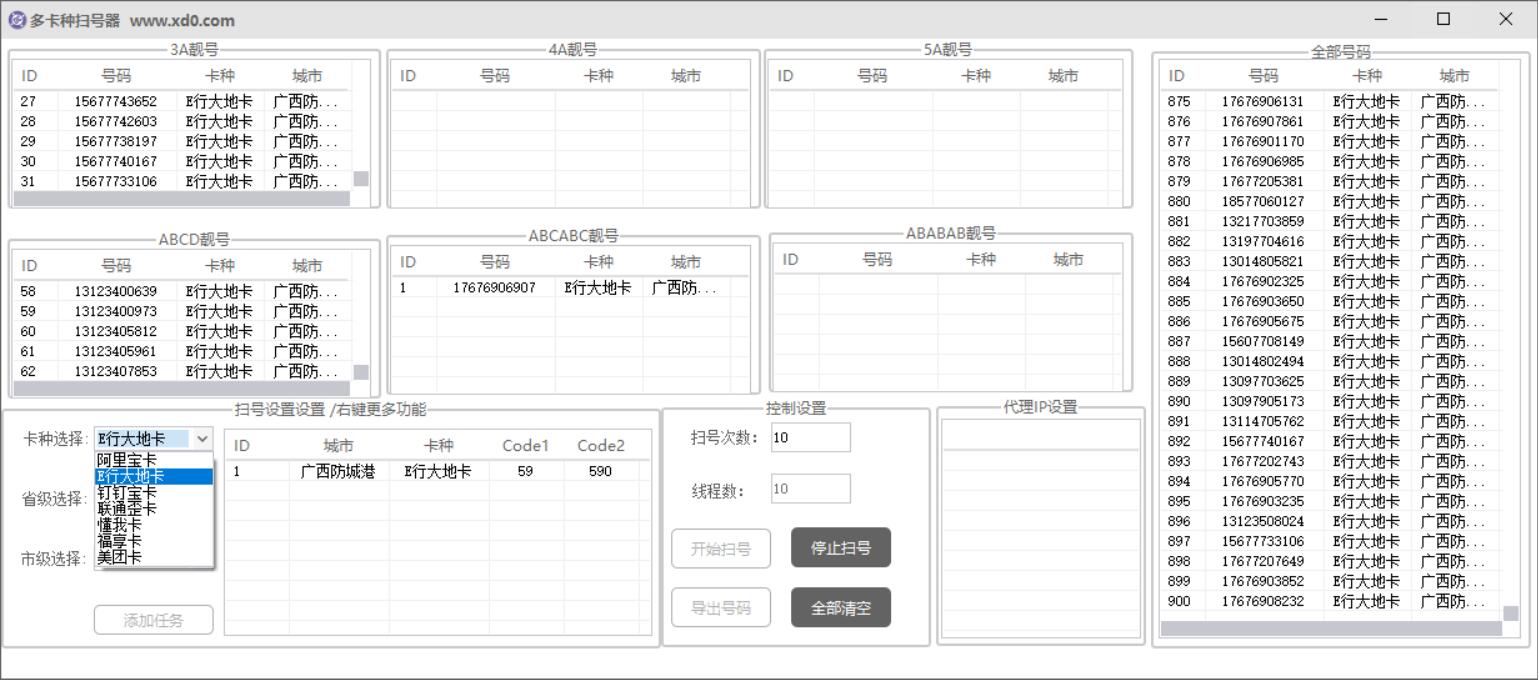This screenshot has width=1539, height=680.
Task: Select number 13197704616 in the 全部号码 list
Action: coord(1263,241)
